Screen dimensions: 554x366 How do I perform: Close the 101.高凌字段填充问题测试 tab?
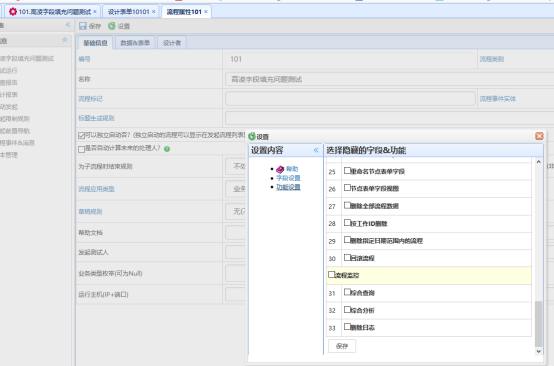(x=95, y=12)
